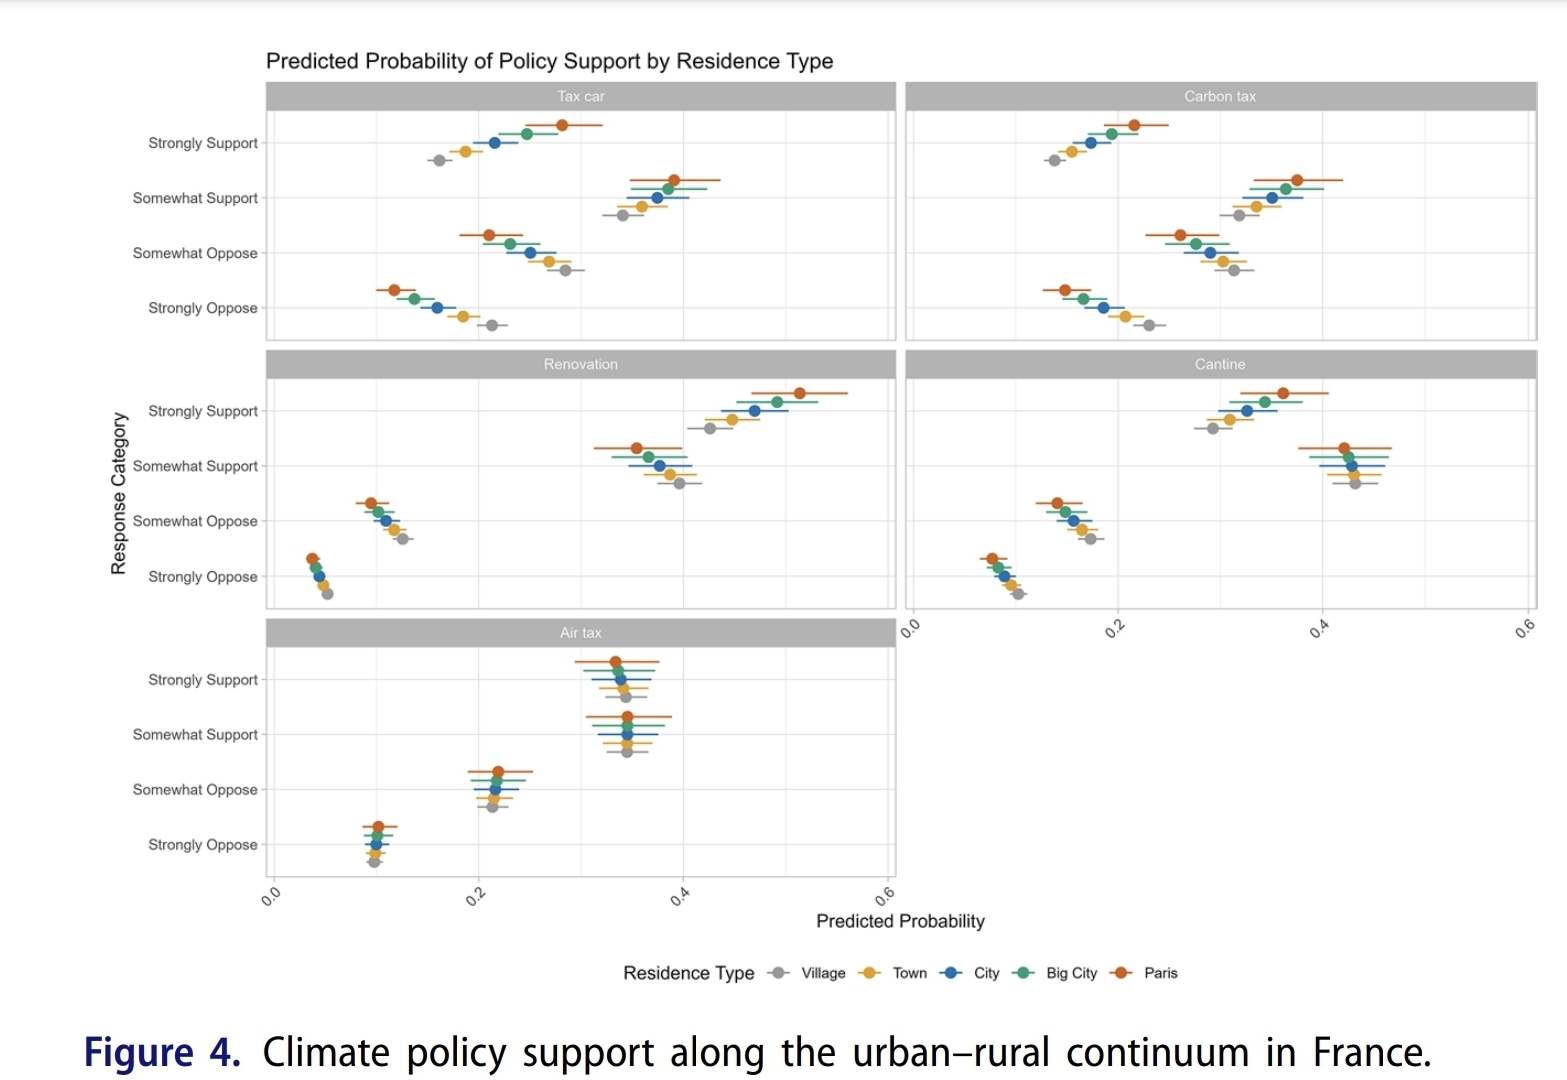Click the bold Figure 4 caption label
This screenshot has height=1080, width=1567.
click(162, 1053)
